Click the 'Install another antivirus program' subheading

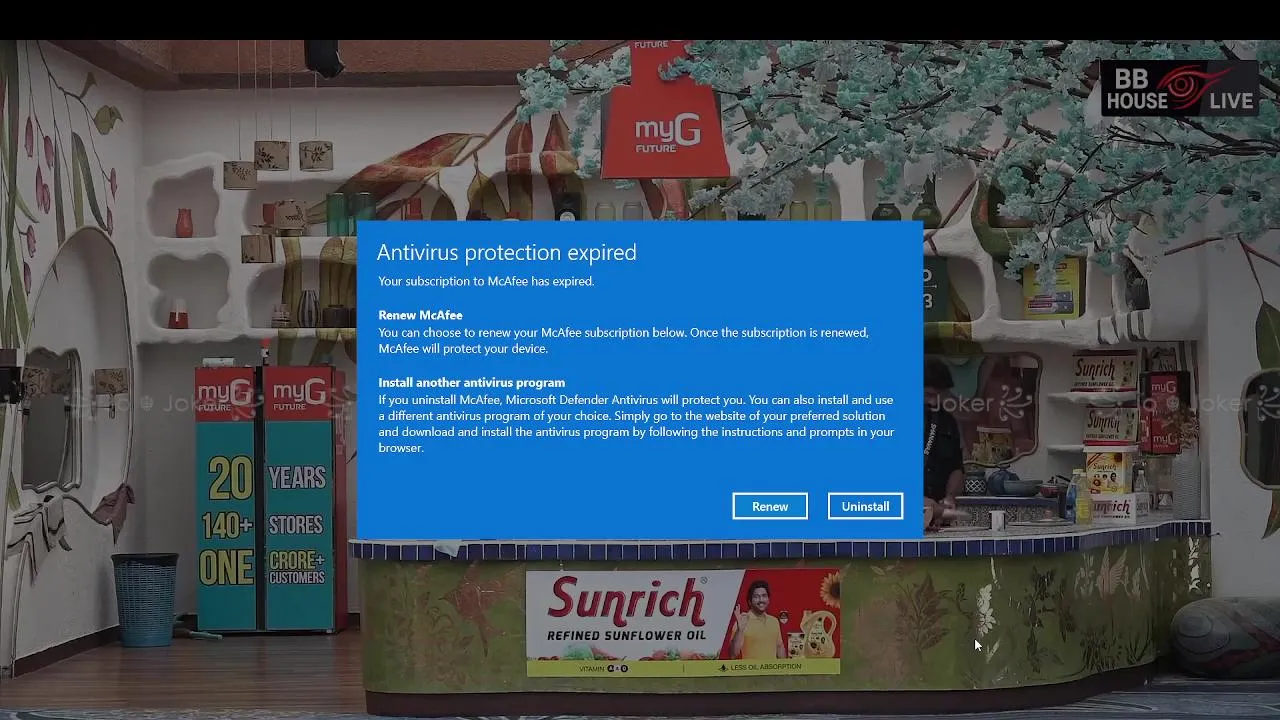[x=471, y=382]
